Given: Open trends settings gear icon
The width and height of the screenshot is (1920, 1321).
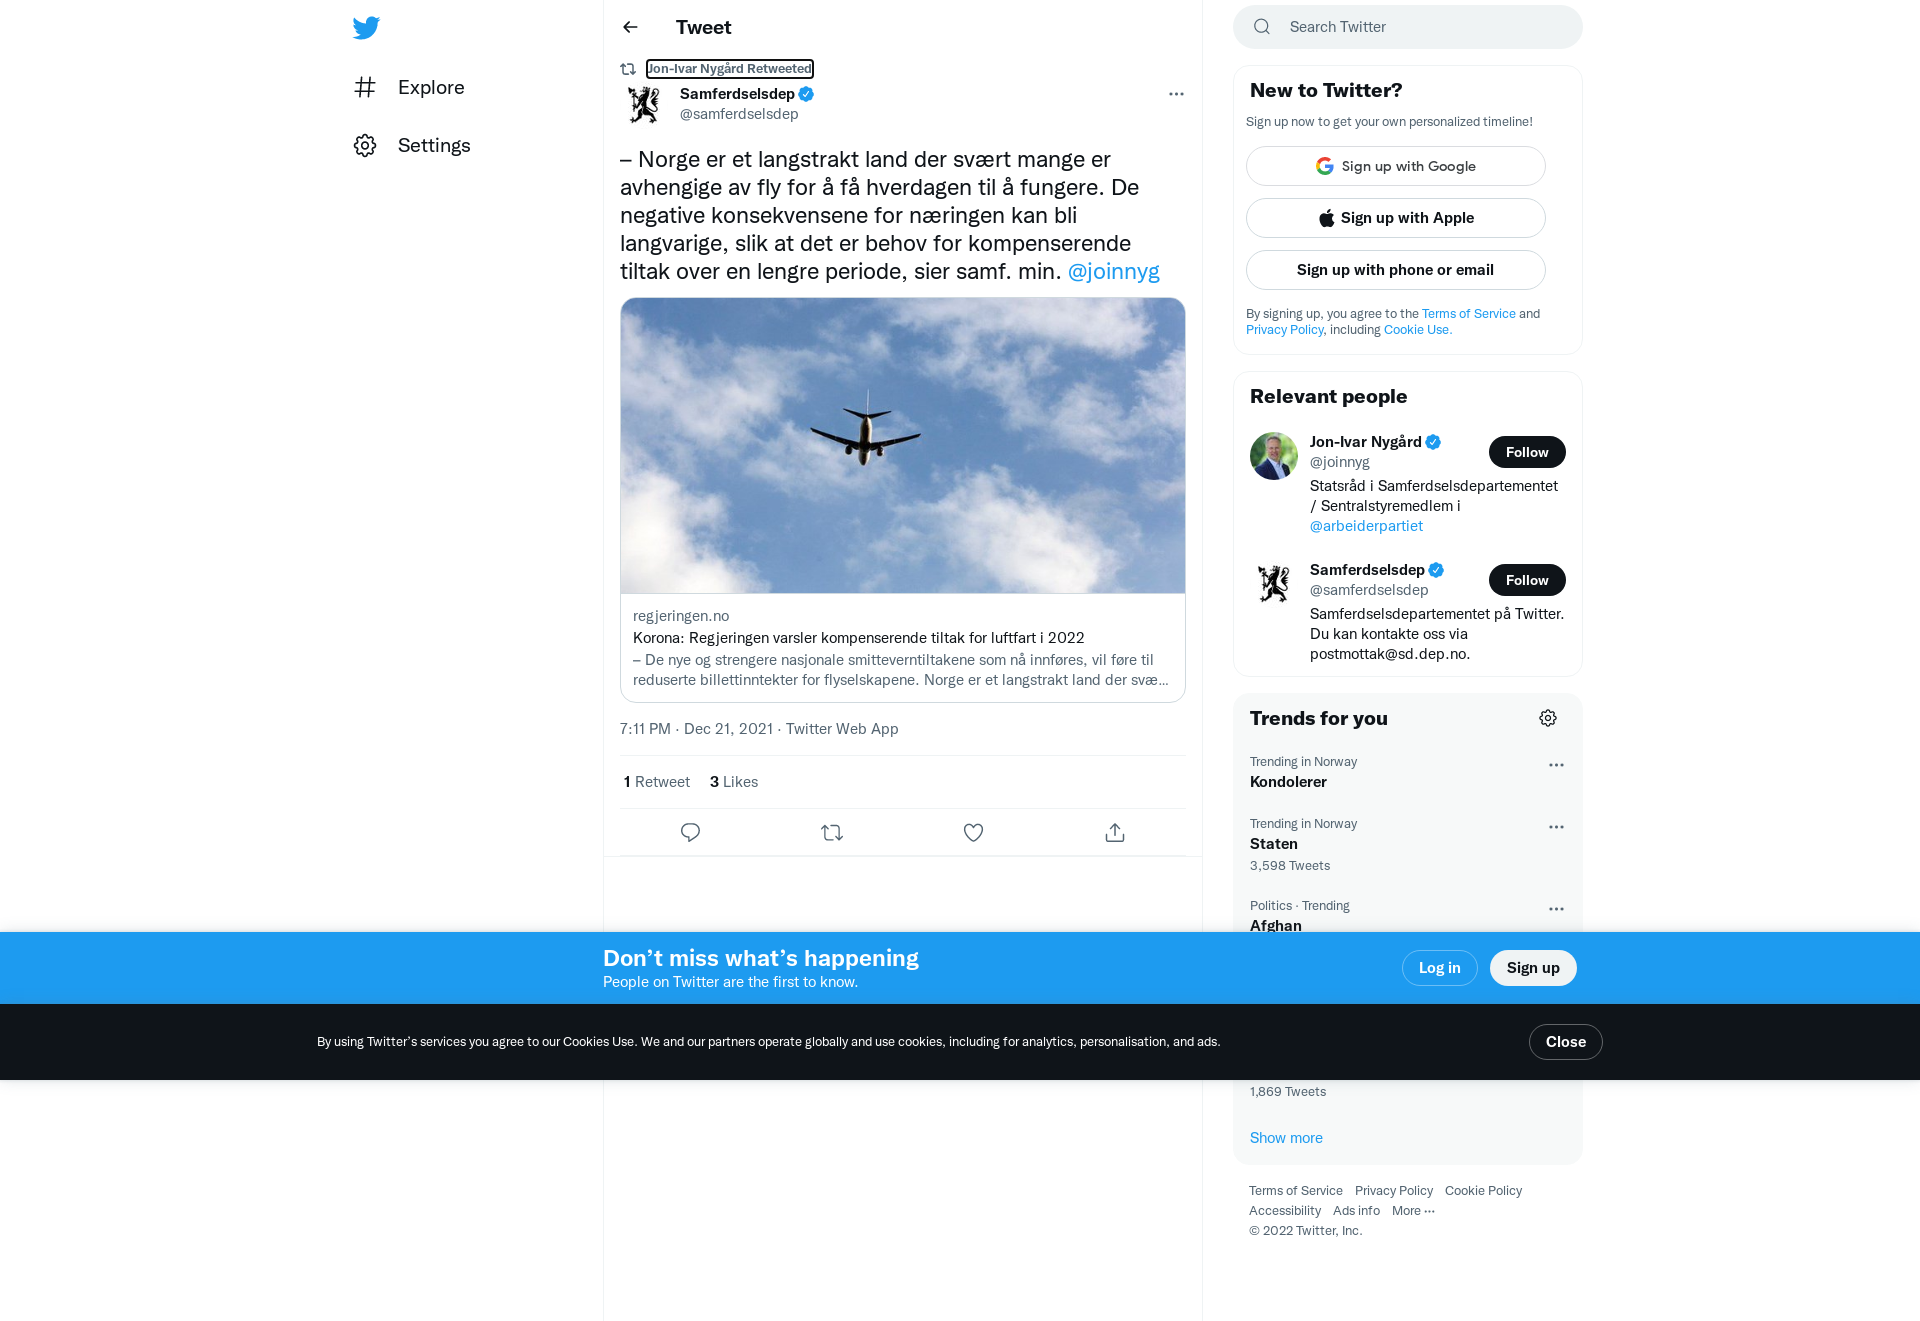Looking at the screenshot, I should (x=1548, y=718).
